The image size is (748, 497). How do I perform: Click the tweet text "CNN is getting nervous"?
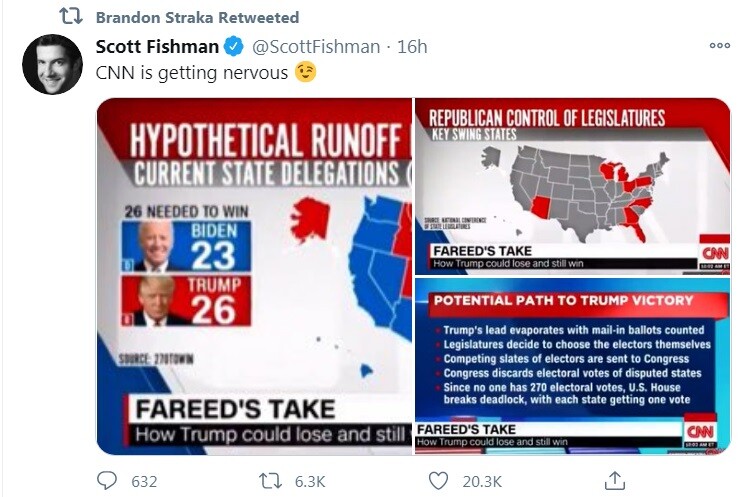tap(190, 73)
